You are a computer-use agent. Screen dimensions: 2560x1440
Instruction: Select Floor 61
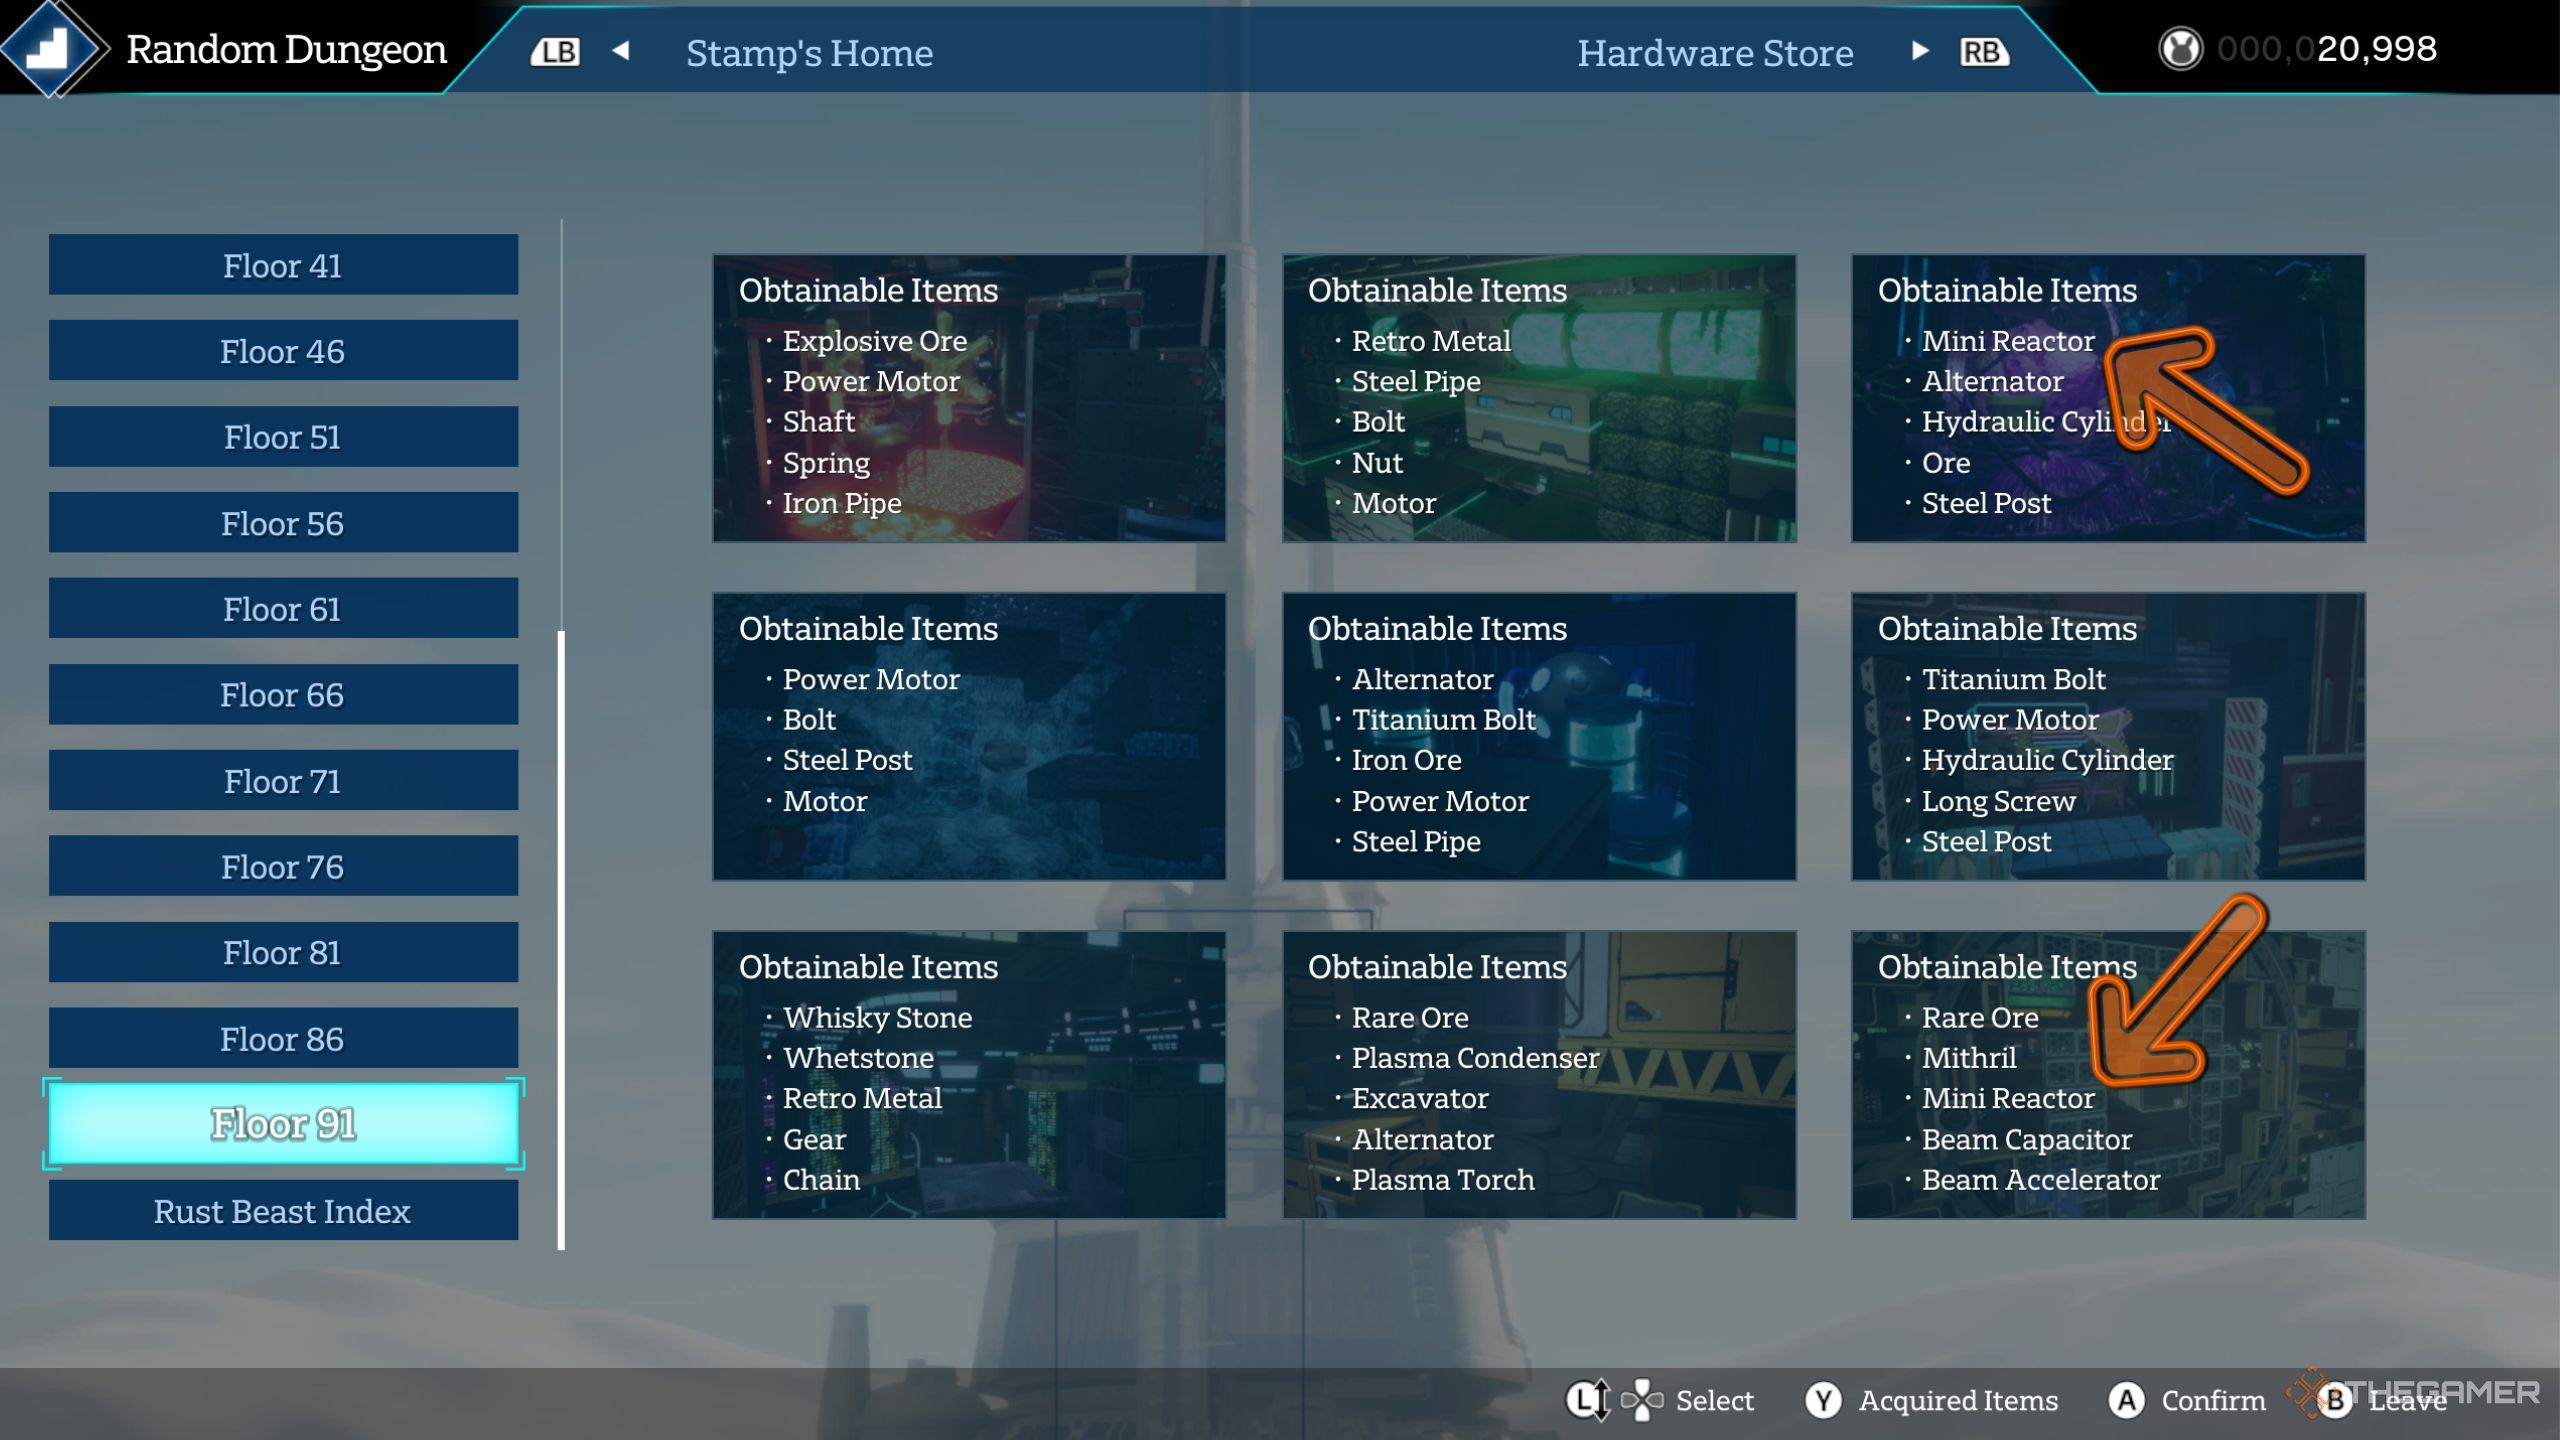tap(283, 609)
